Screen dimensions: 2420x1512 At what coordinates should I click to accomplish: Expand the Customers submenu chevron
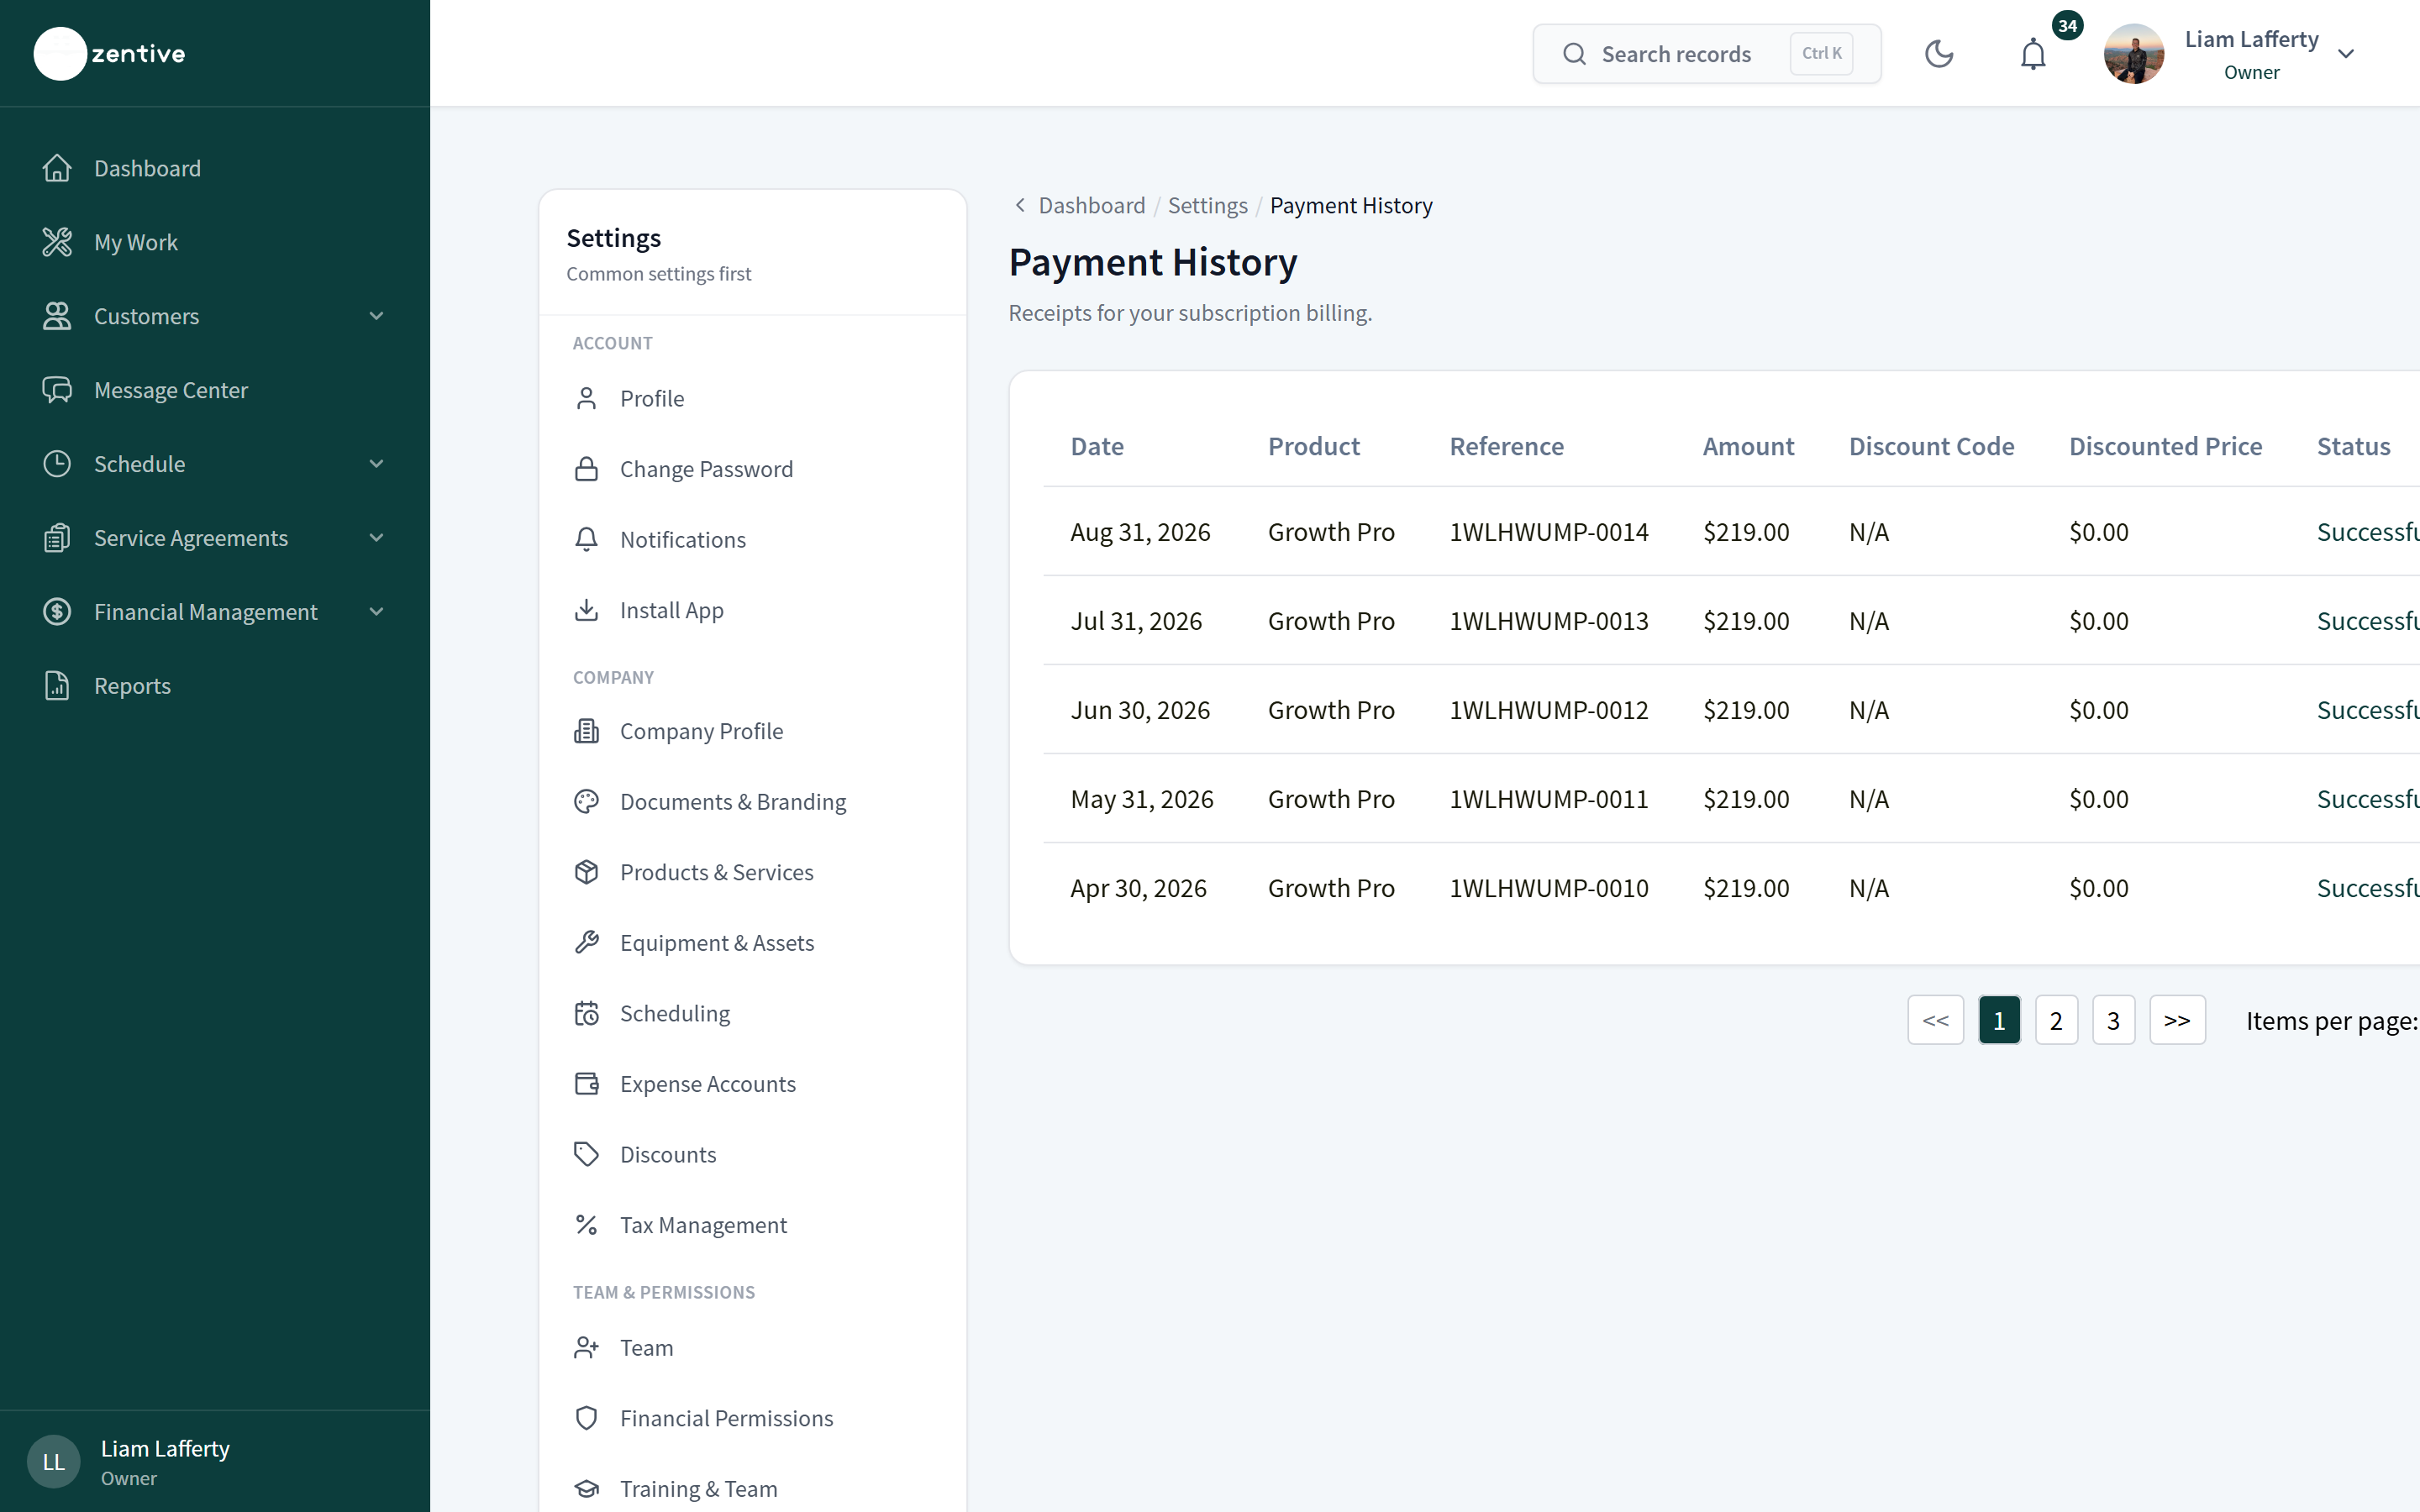click(x=377, y=316)
